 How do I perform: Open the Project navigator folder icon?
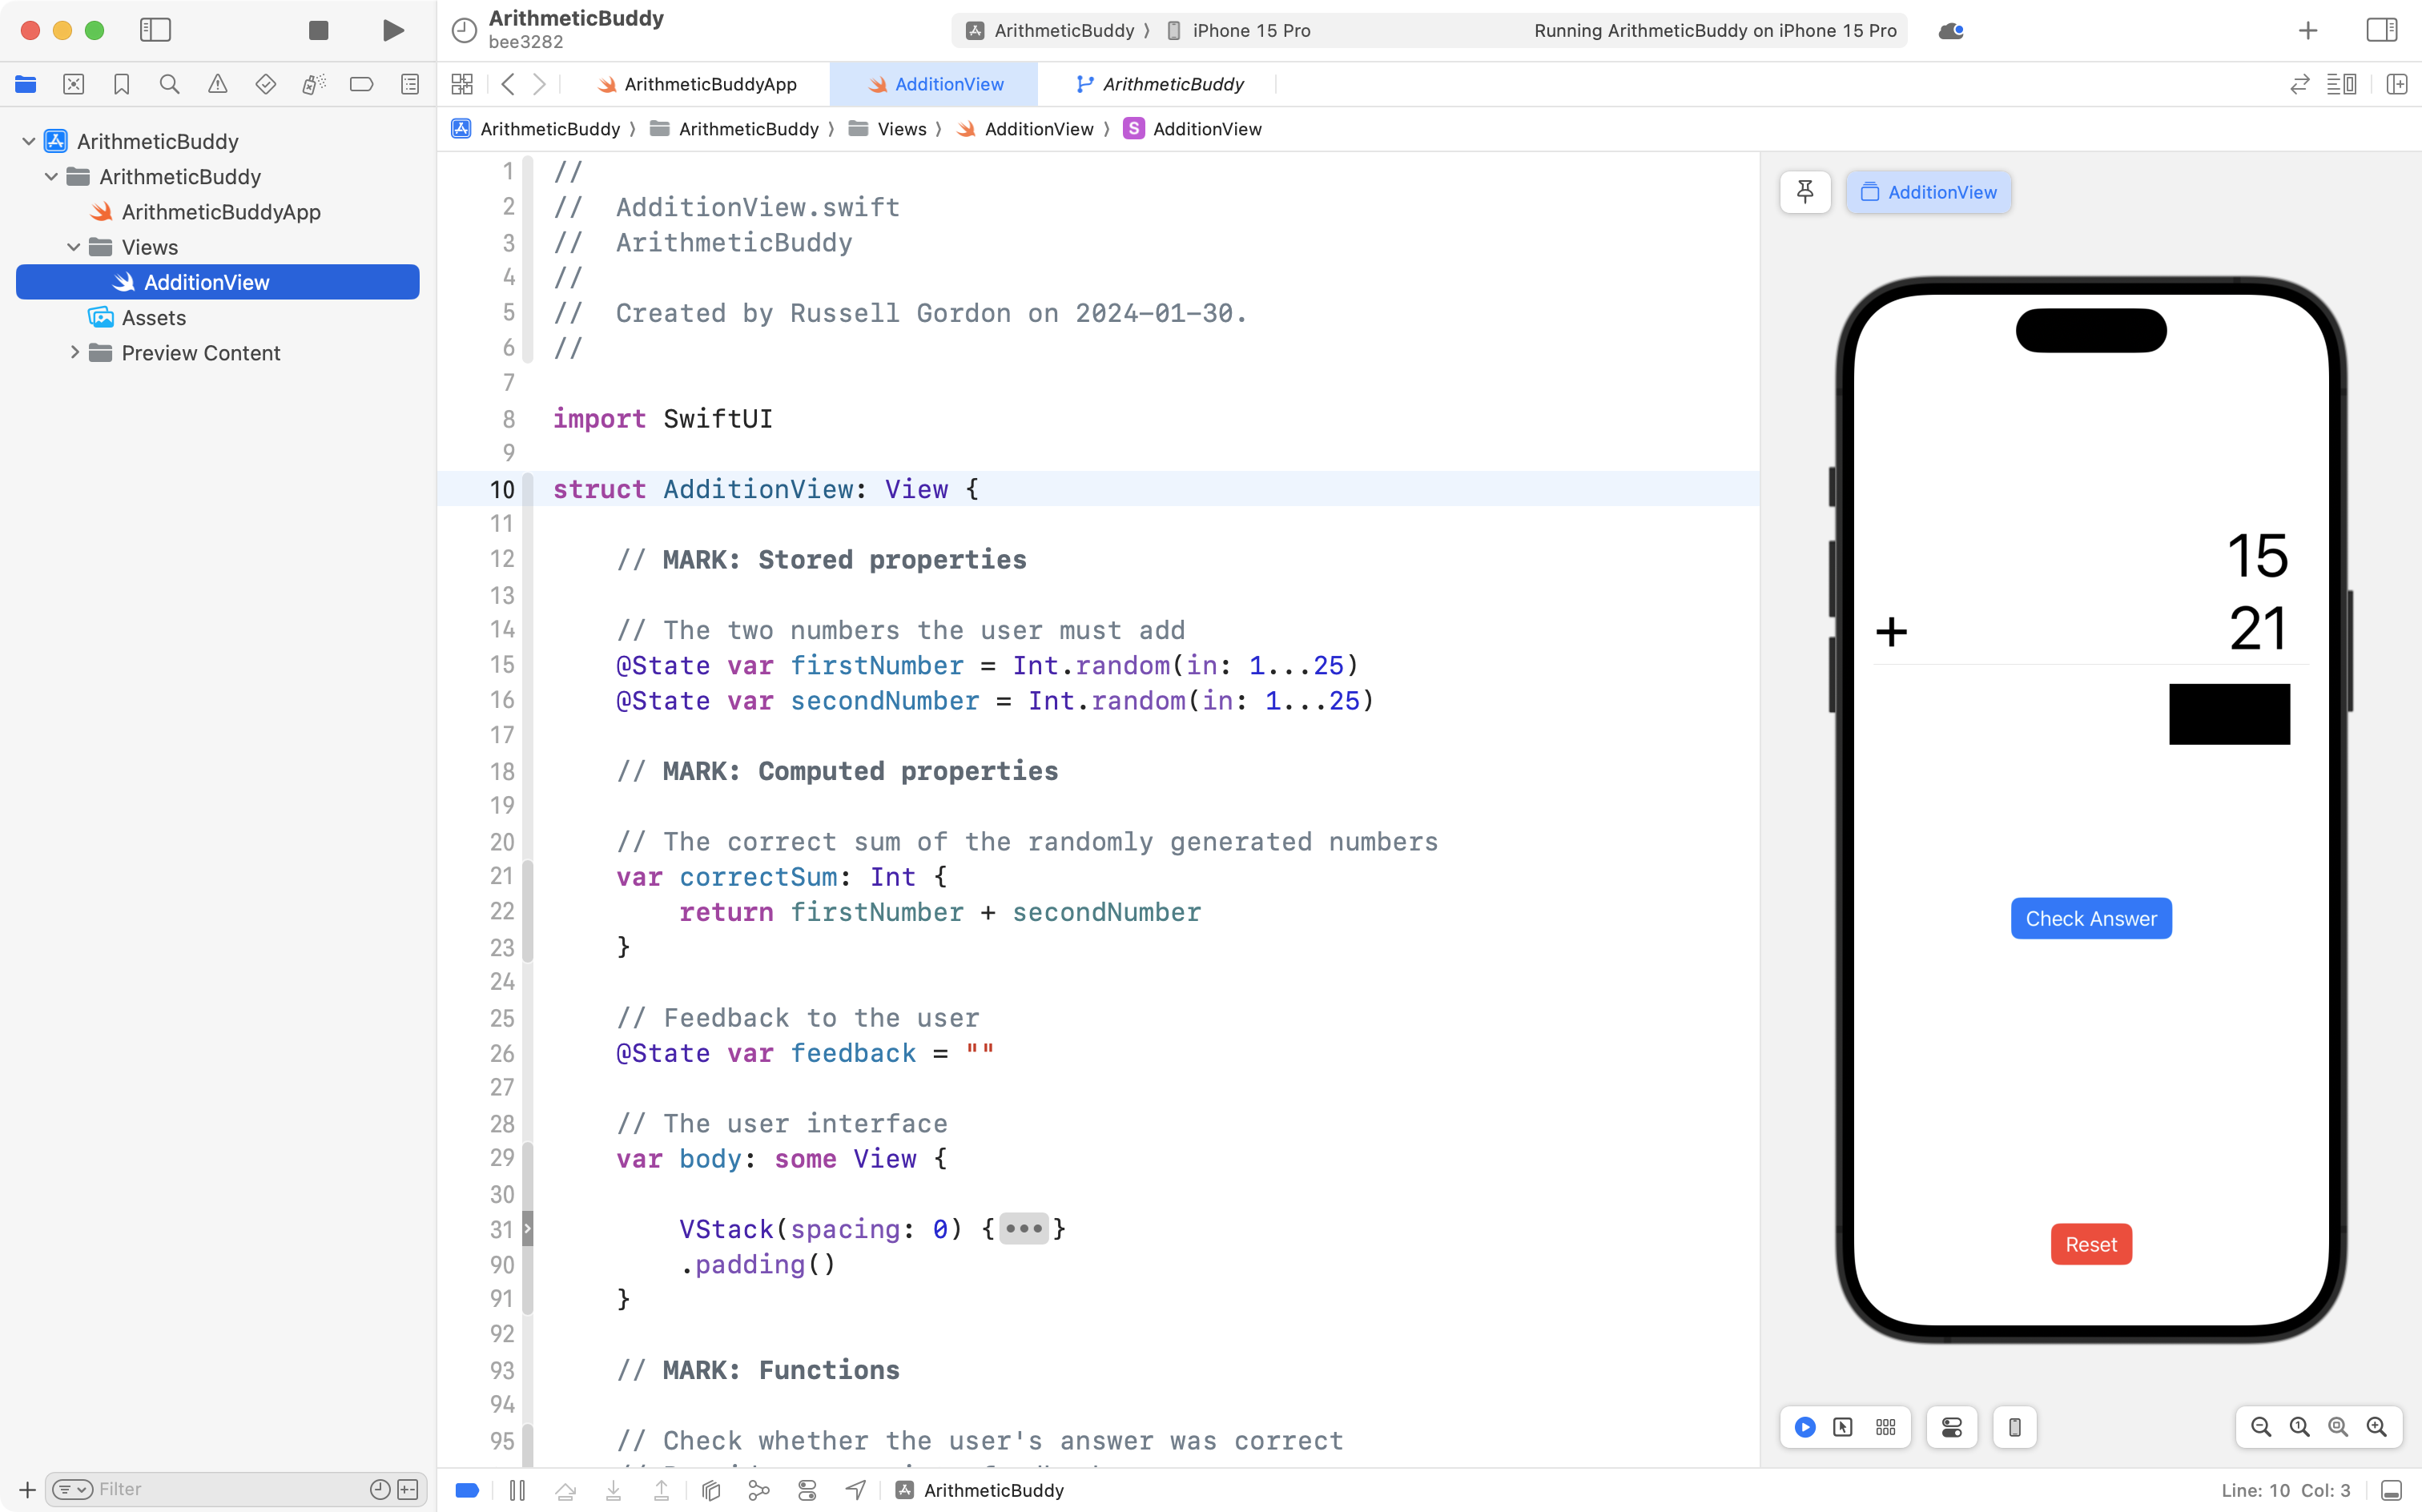pyautogui.click(x=26, y=84)
